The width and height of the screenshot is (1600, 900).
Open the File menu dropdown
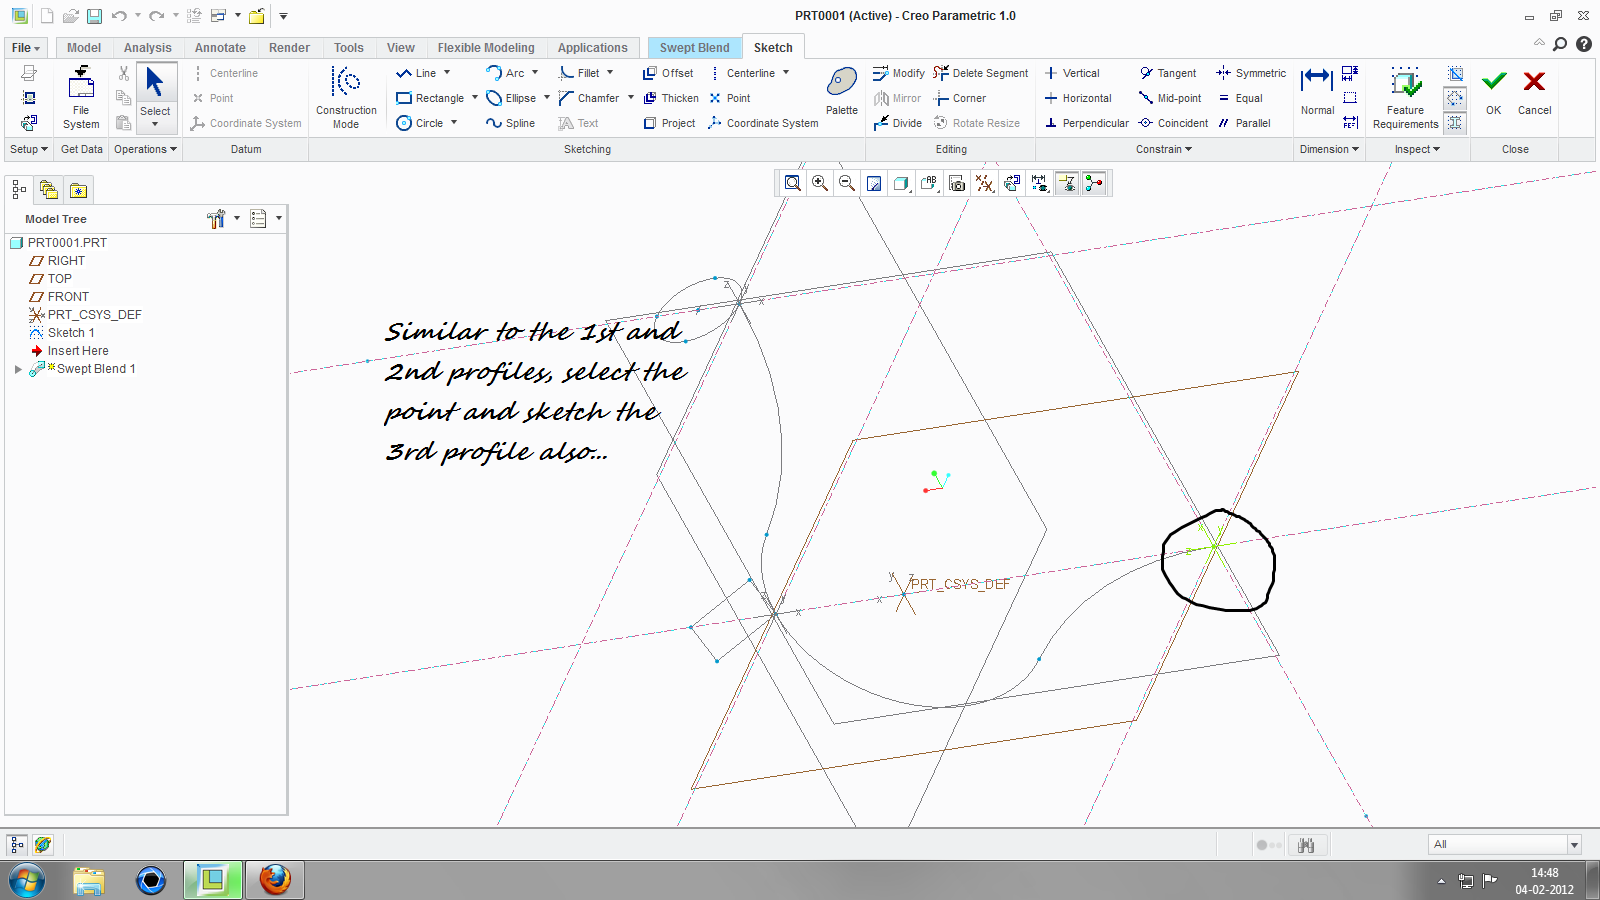point(26,48)
